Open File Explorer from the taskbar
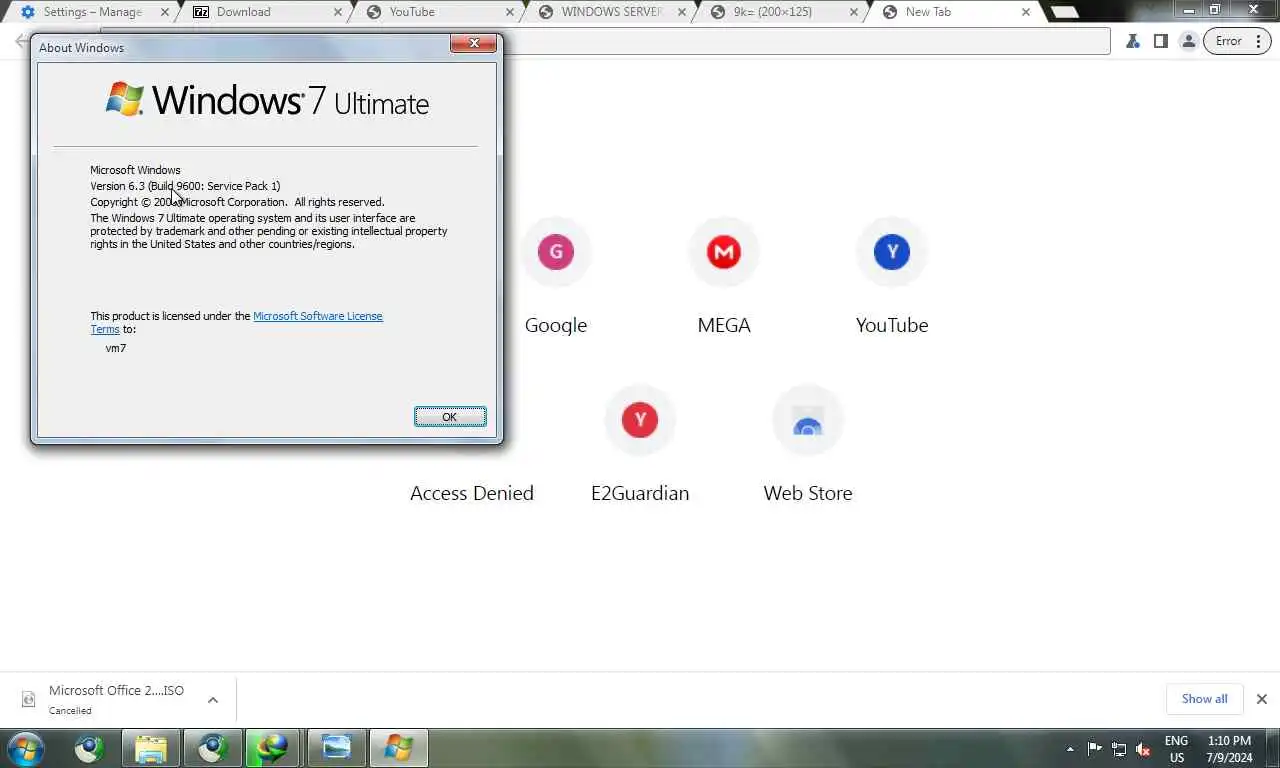The height and width of the screenshot is (768, 1280). click(x=151, y=748)
